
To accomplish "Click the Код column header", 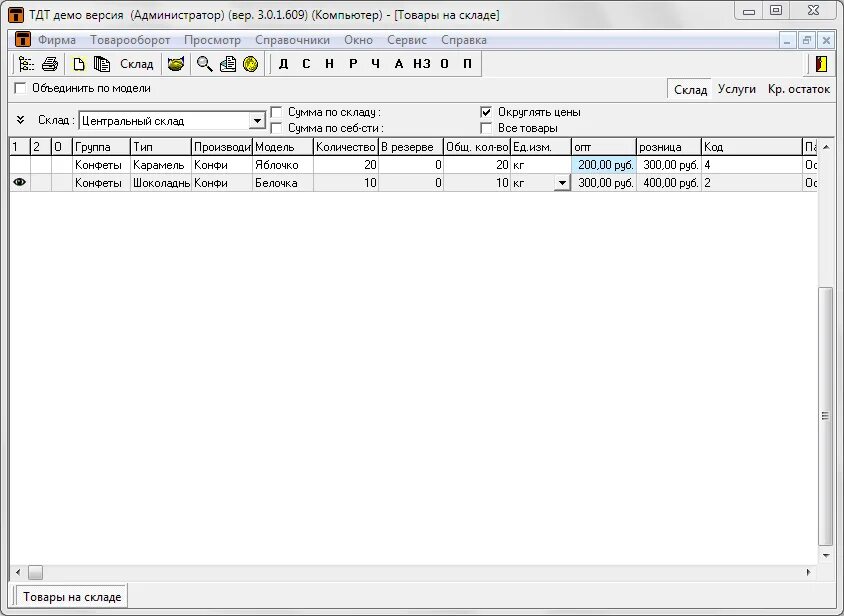I will (x=751, y=147).
